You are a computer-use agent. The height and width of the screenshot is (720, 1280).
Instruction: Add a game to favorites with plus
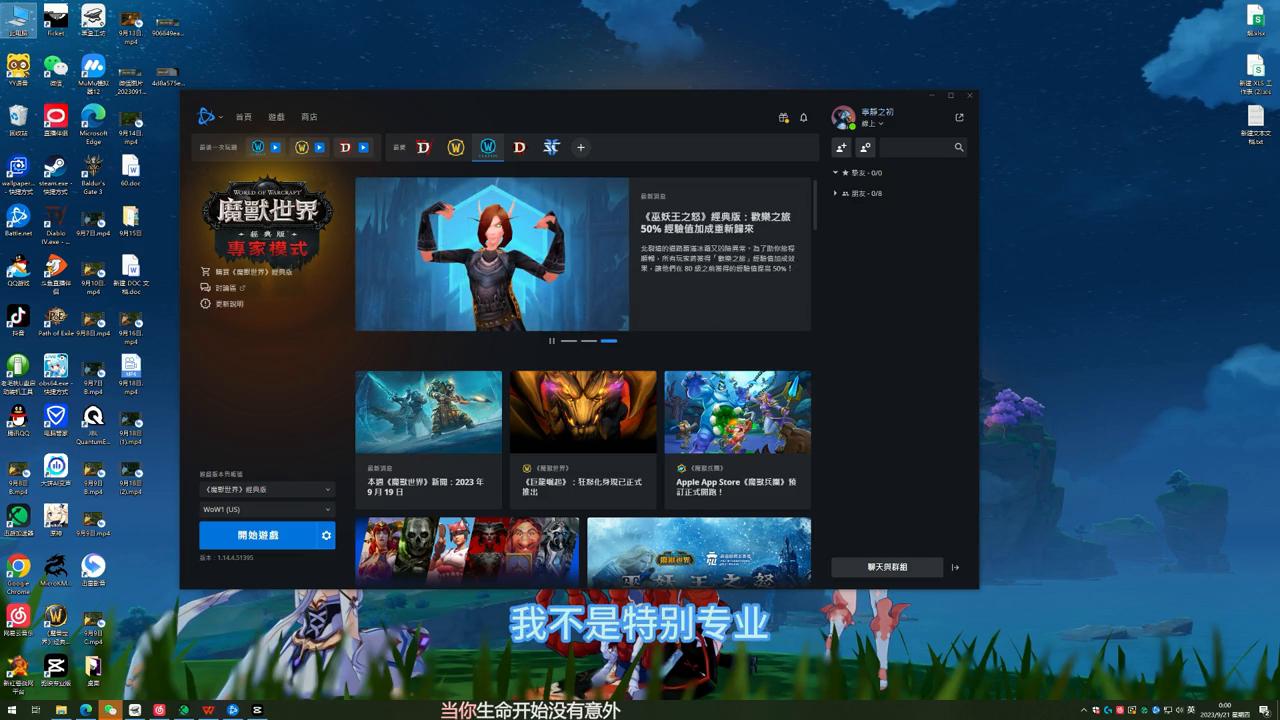tap(580, 147)
